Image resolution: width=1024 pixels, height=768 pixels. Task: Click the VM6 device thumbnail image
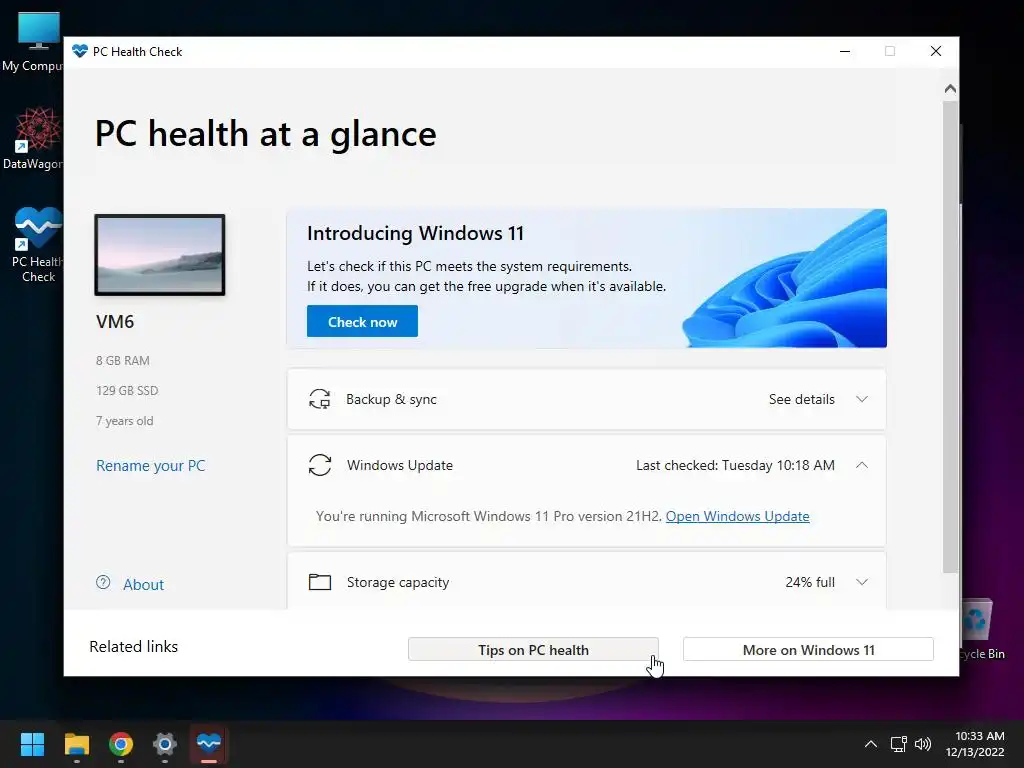160,255
